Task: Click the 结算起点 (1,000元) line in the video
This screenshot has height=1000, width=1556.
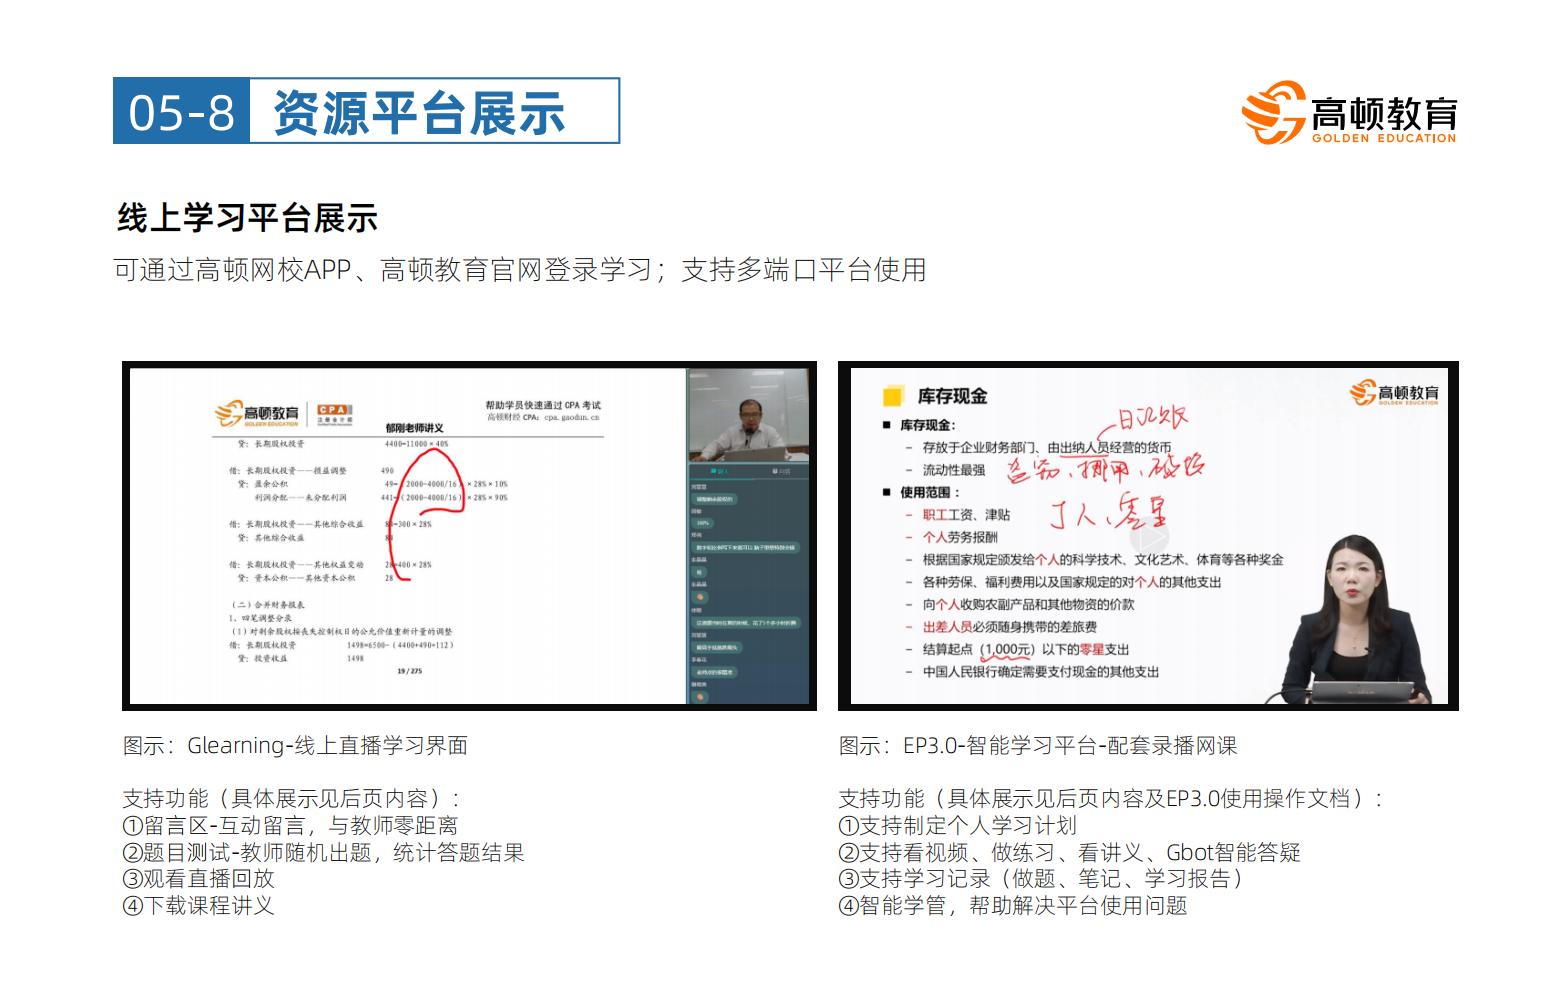Action: click(1016, 650)
